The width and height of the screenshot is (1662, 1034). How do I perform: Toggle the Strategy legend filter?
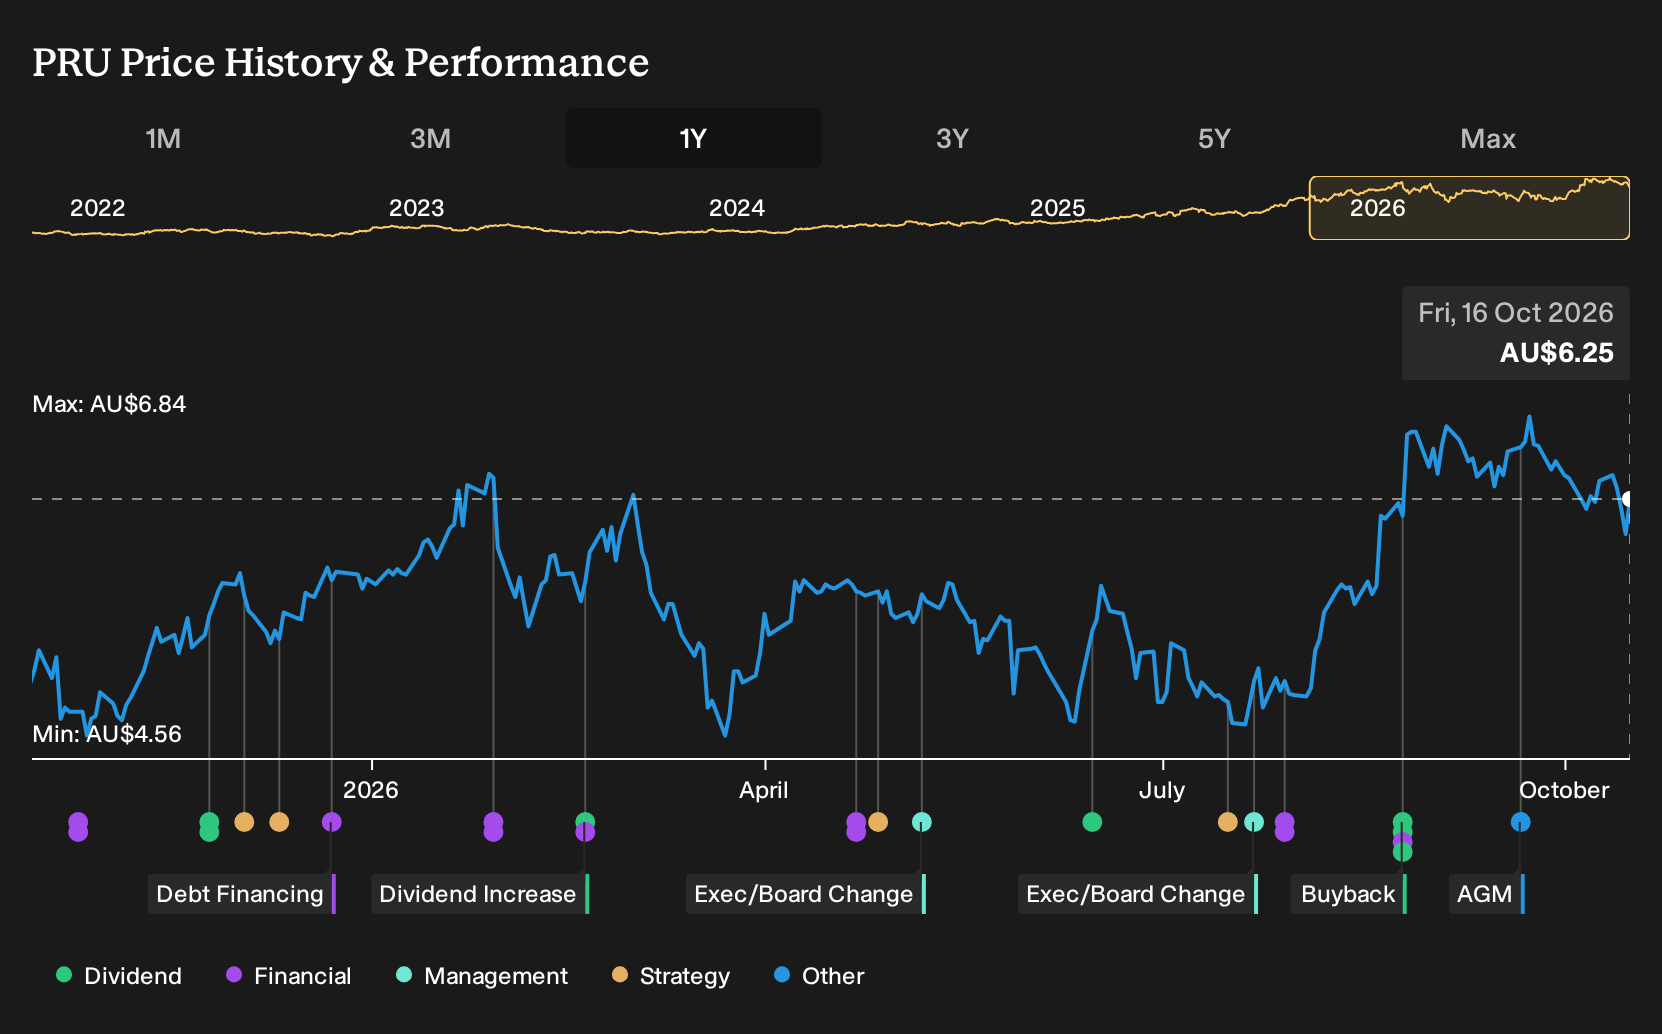[671, 976]
